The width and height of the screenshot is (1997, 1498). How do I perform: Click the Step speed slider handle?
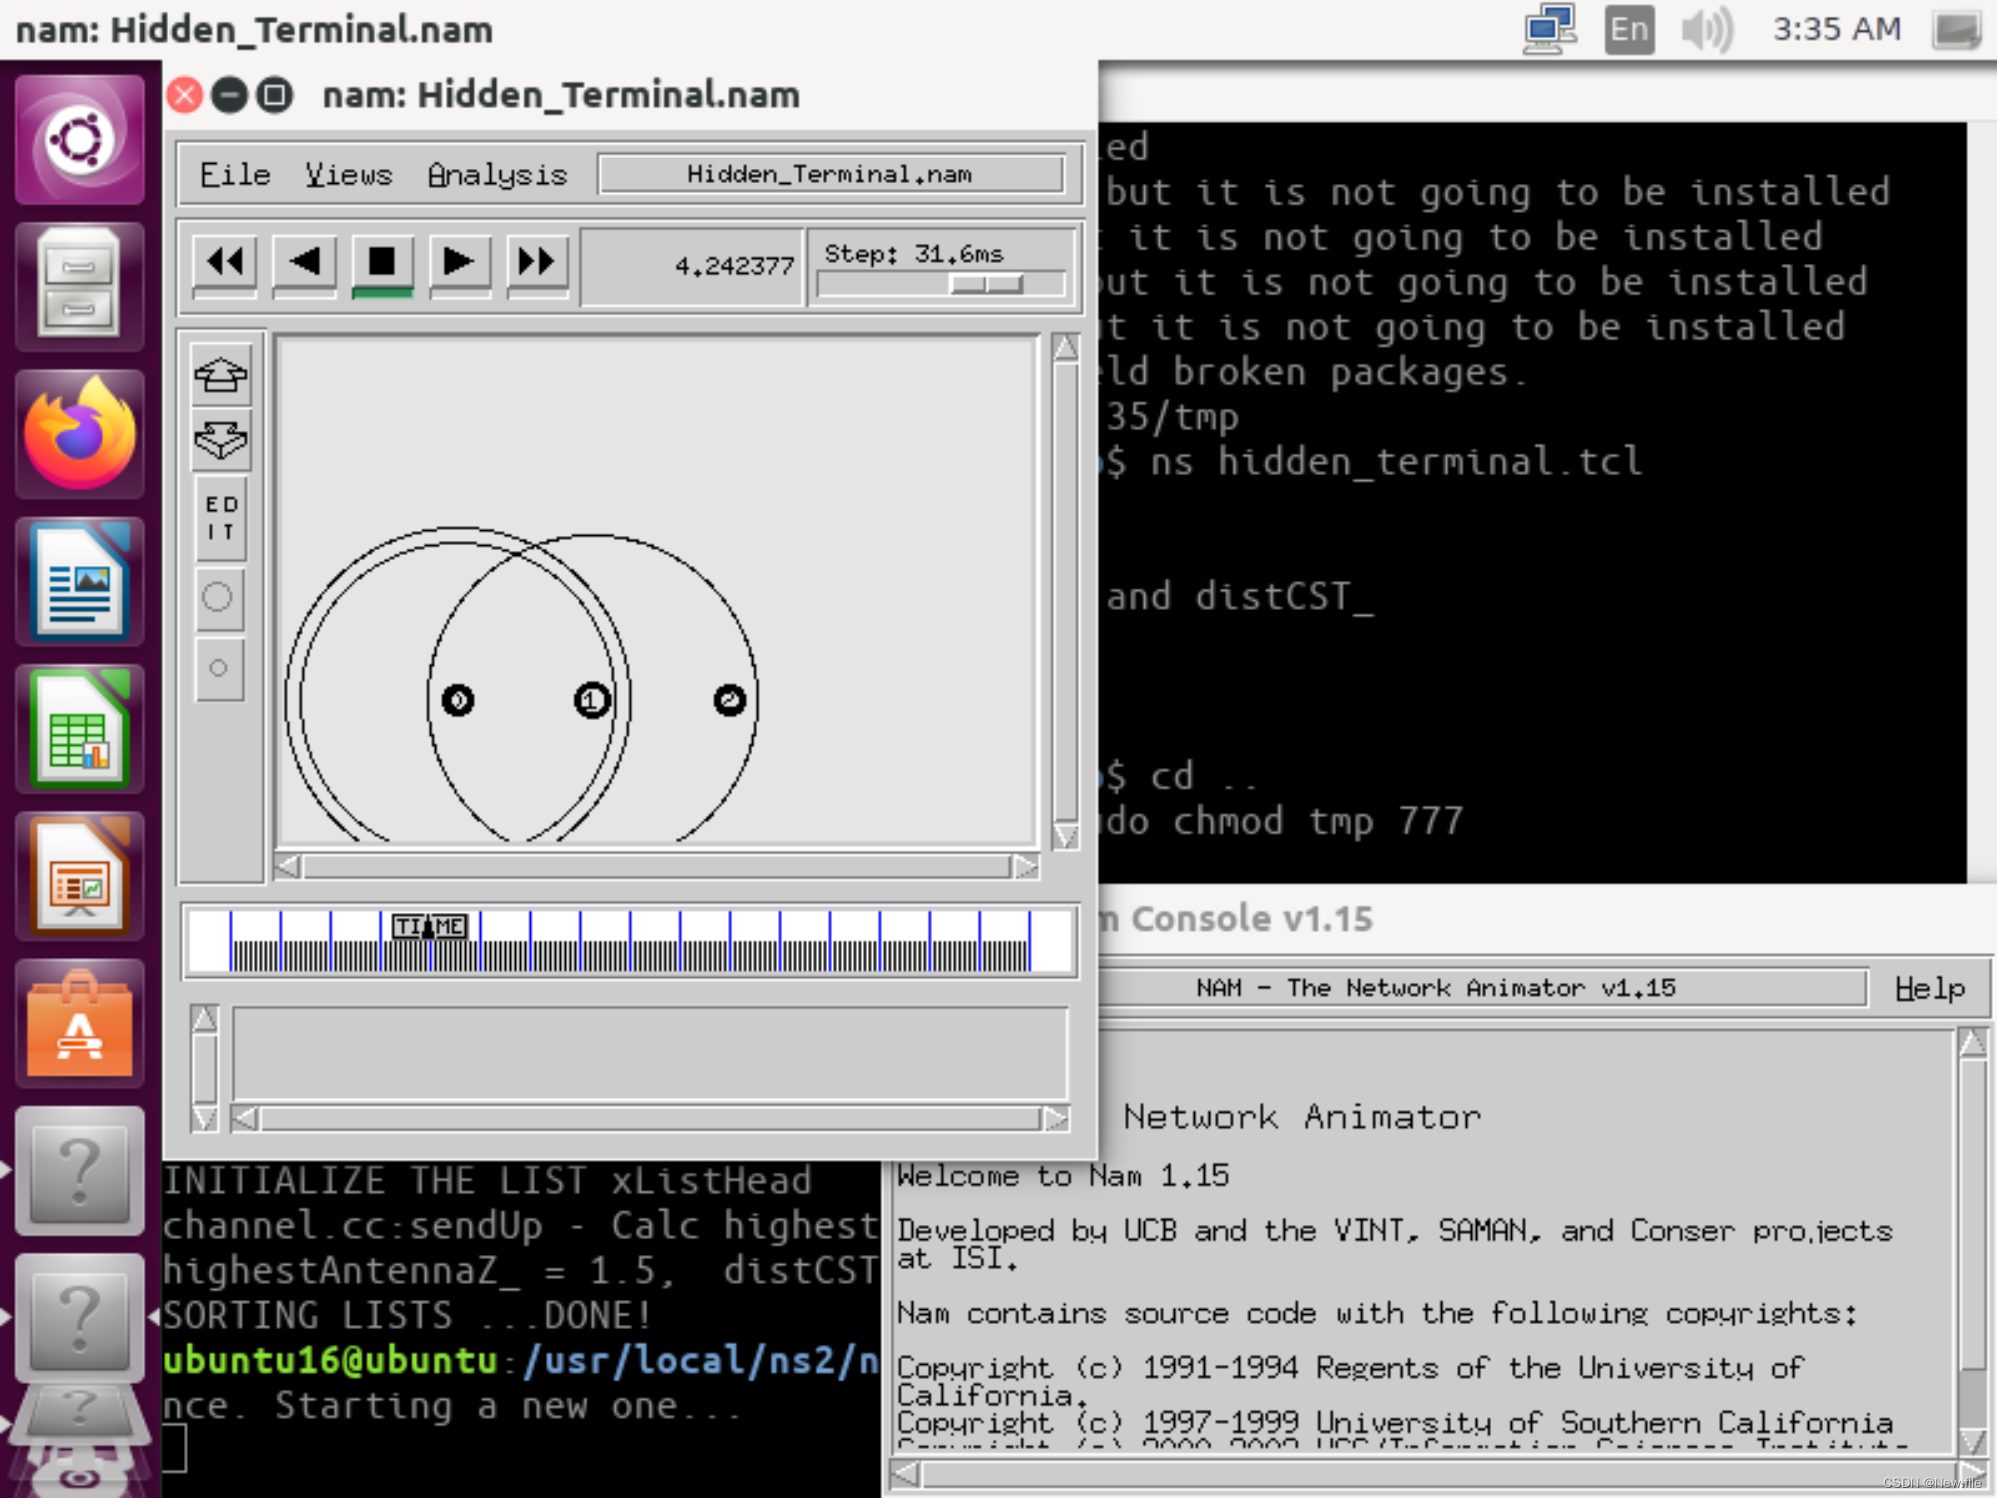point(985,284)
